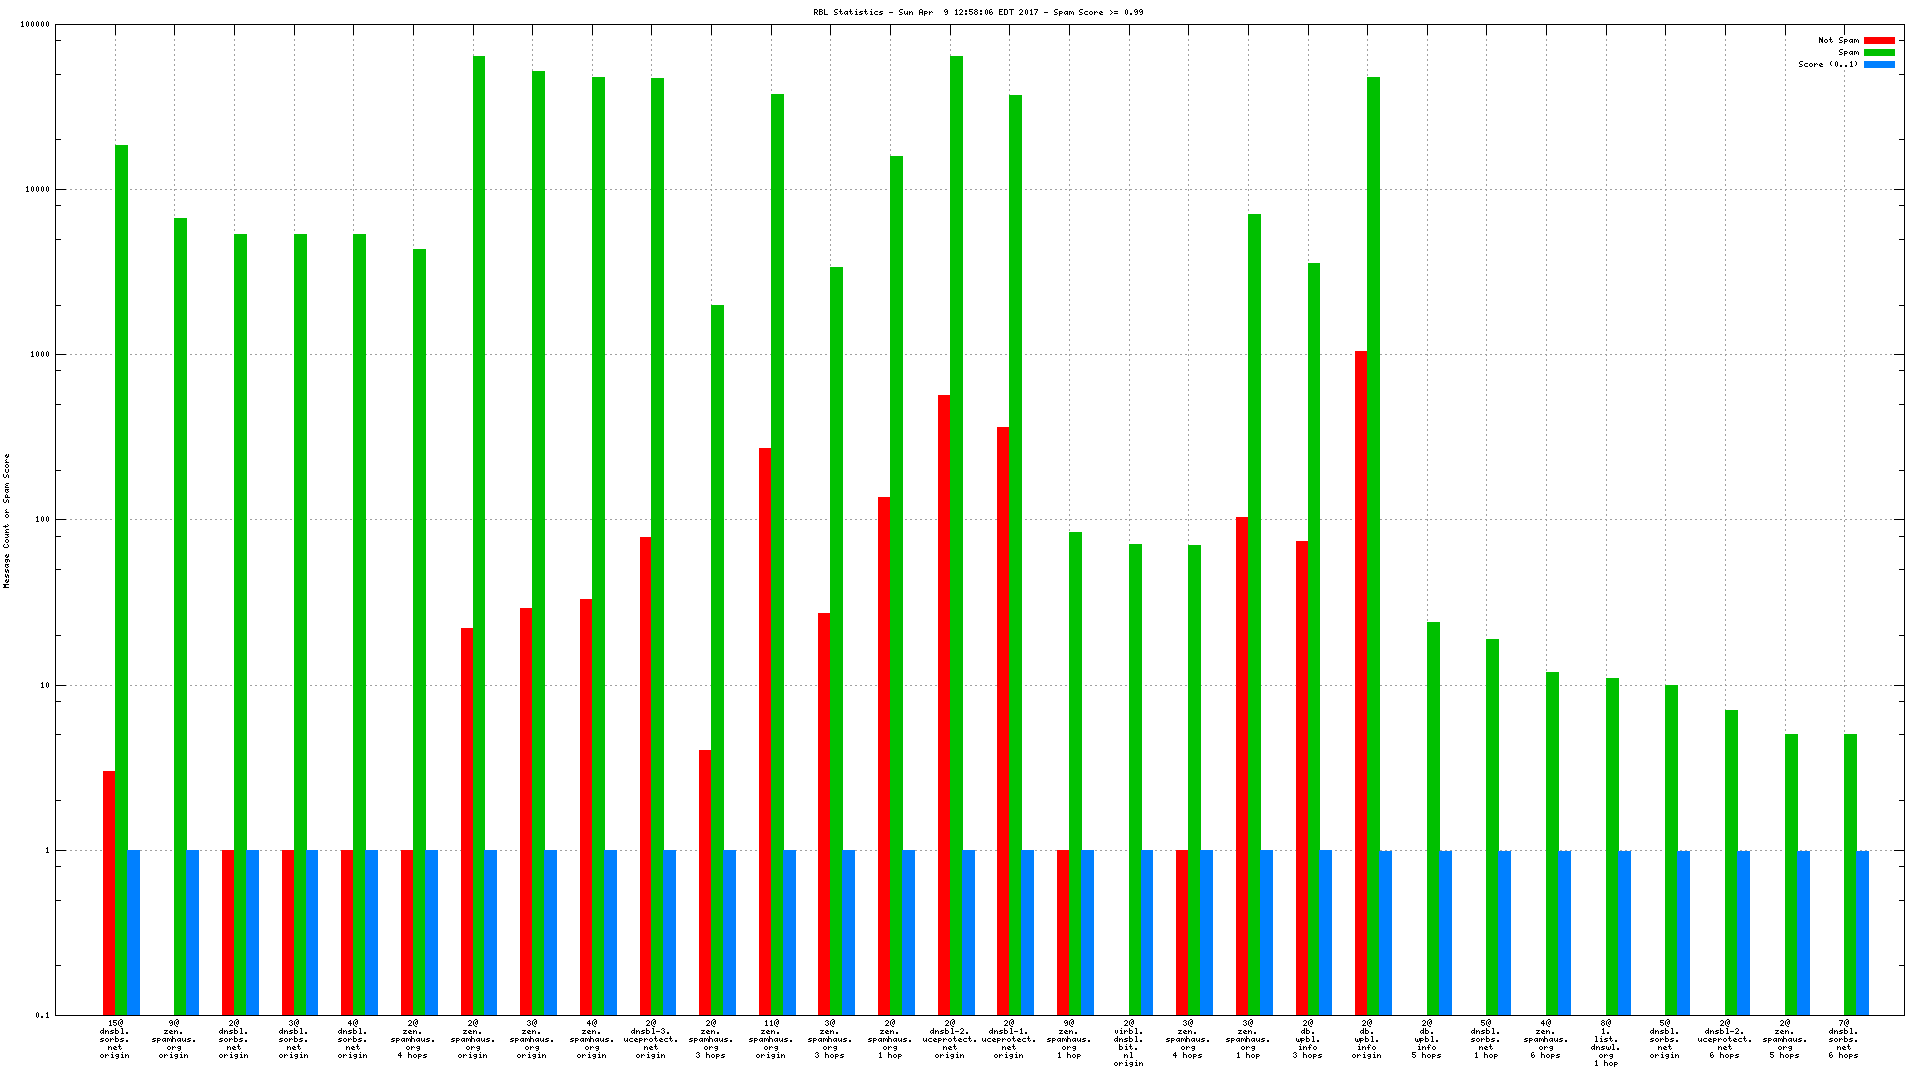This screenshot has height=1080, width=1920.
Task: Click the 15@ dnsbl.sorbs.net origin label
Action: [115, 1039]
